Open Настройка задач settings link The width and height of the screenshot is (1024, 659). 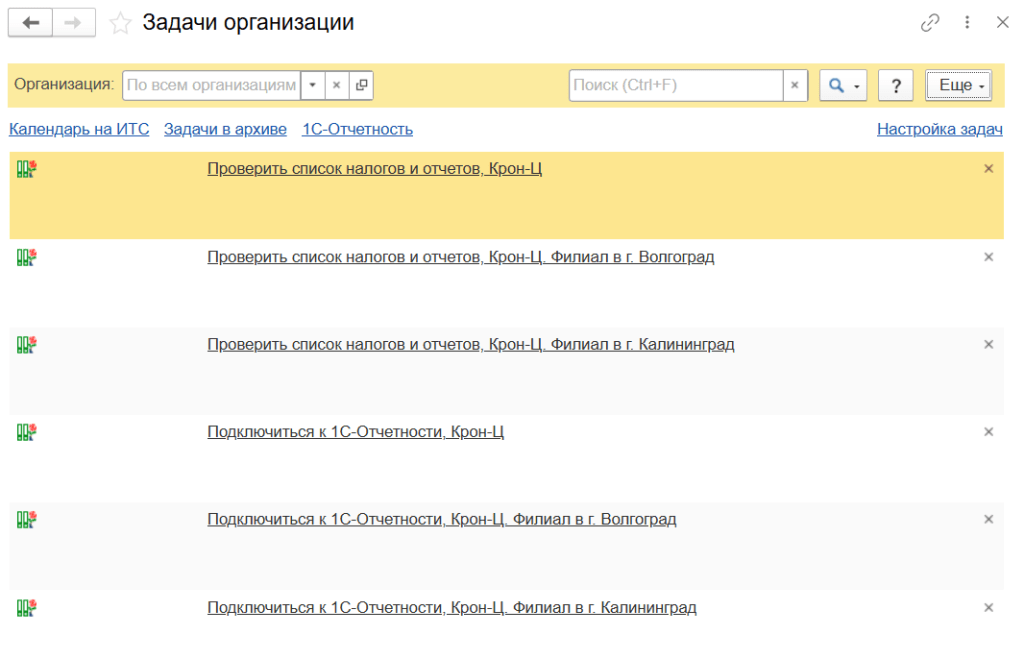click(939, 129)
